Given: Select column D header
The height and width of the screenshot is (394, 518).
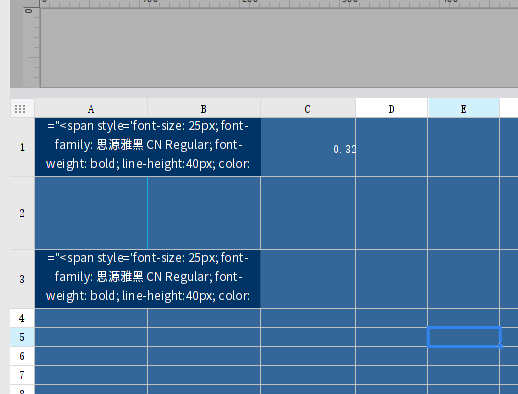Looking at the screenshot, I should coord(391,109).
